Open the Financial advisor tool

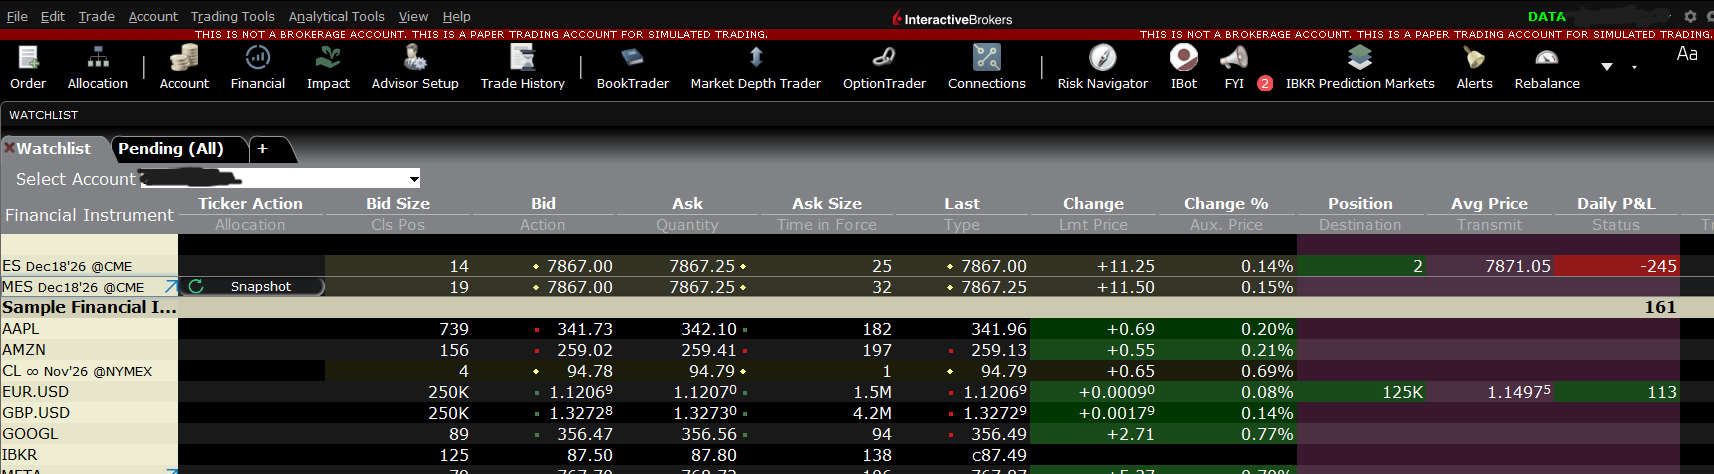258,67
